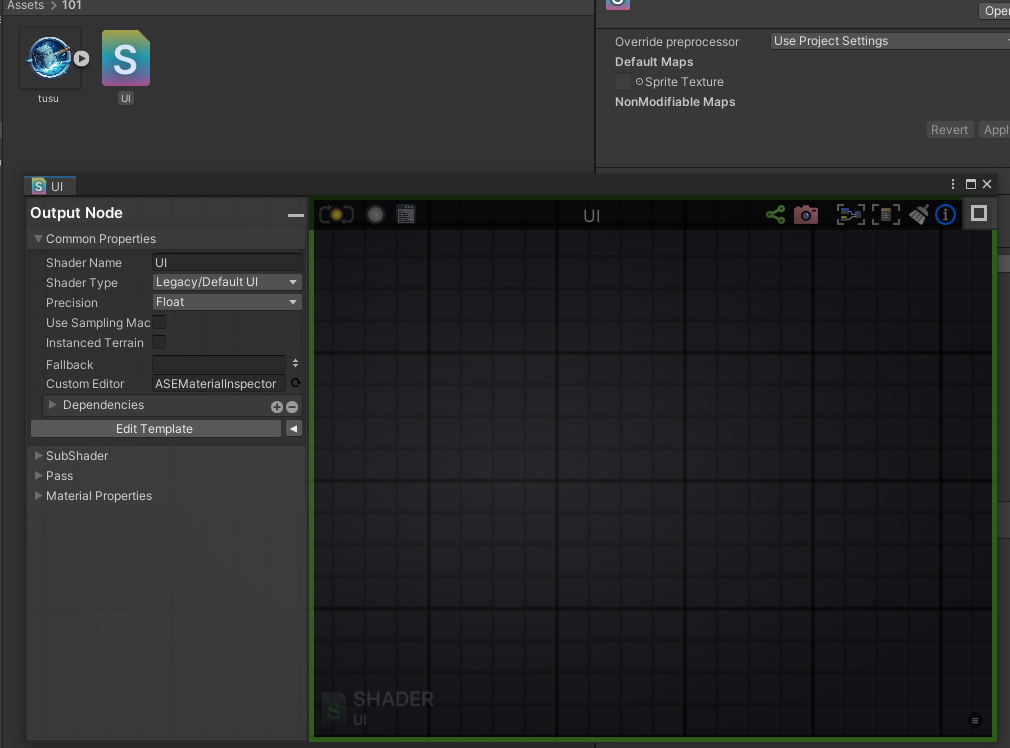Open the small menu icon at canvas bottom-right
The width and height of the screenshot is (1010, 748).
tap(975, 720)
